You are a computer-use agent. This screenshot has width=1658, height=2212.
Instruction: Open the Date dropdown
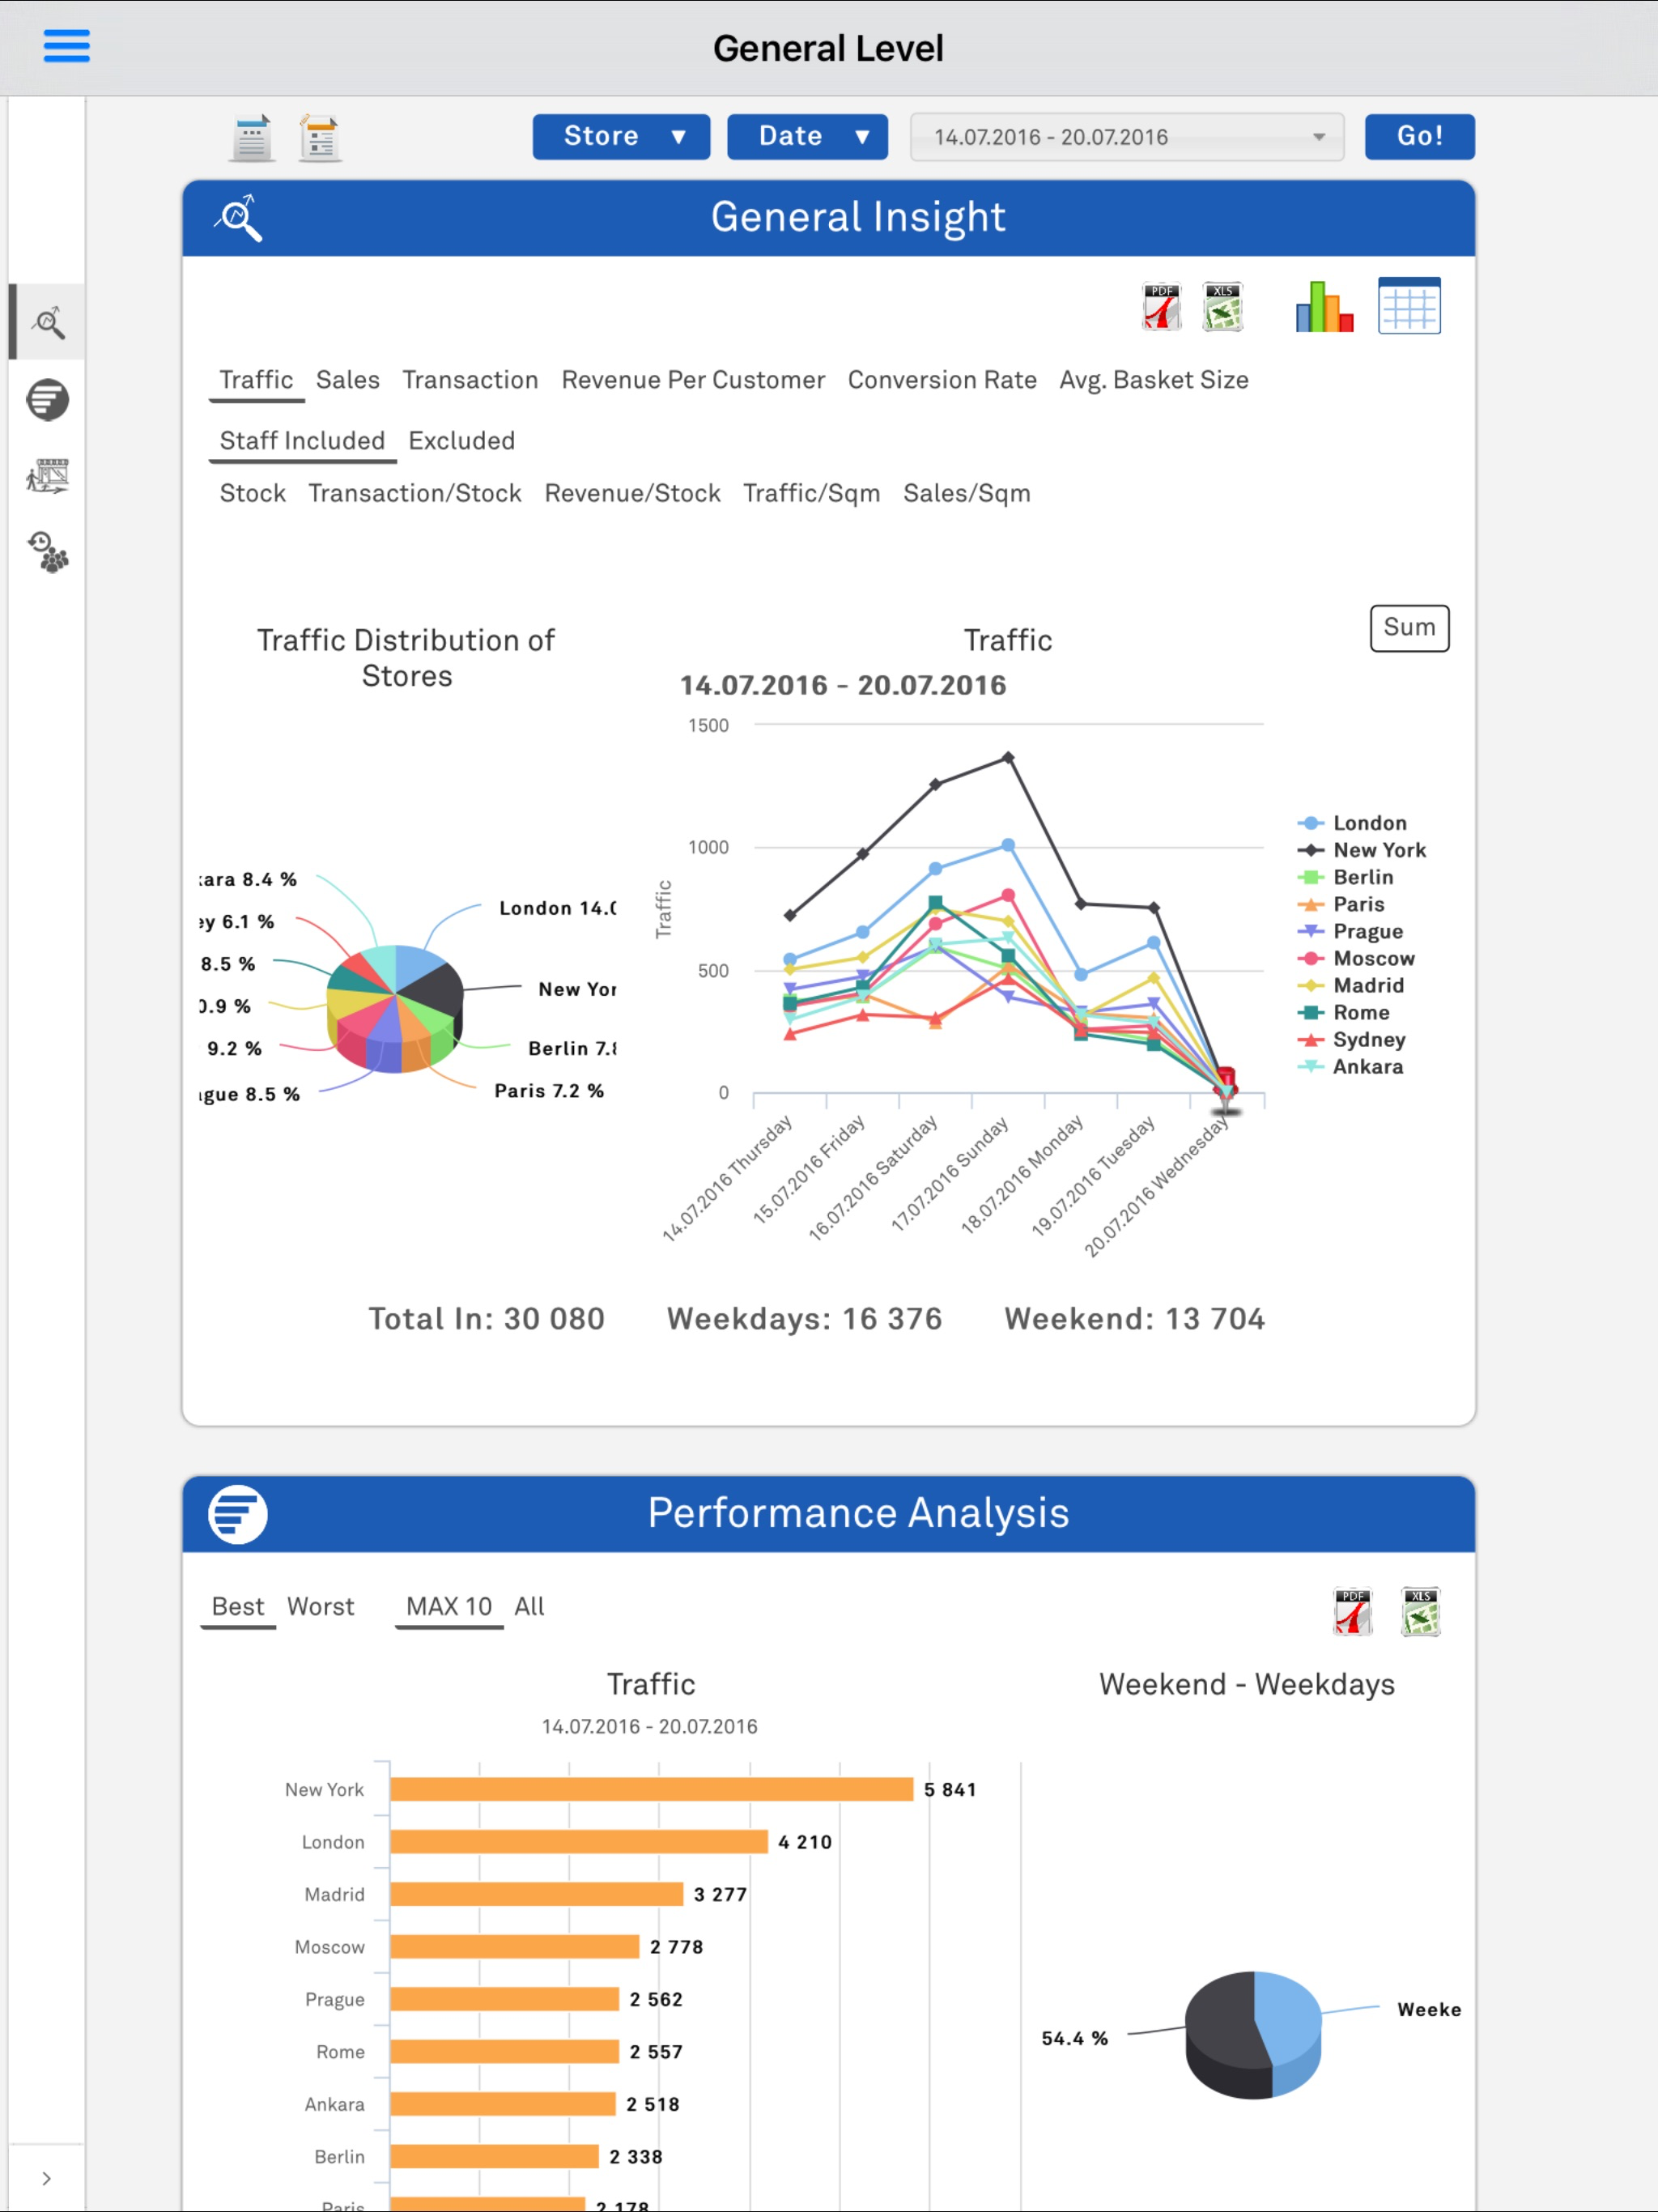[x=807, y=136]
